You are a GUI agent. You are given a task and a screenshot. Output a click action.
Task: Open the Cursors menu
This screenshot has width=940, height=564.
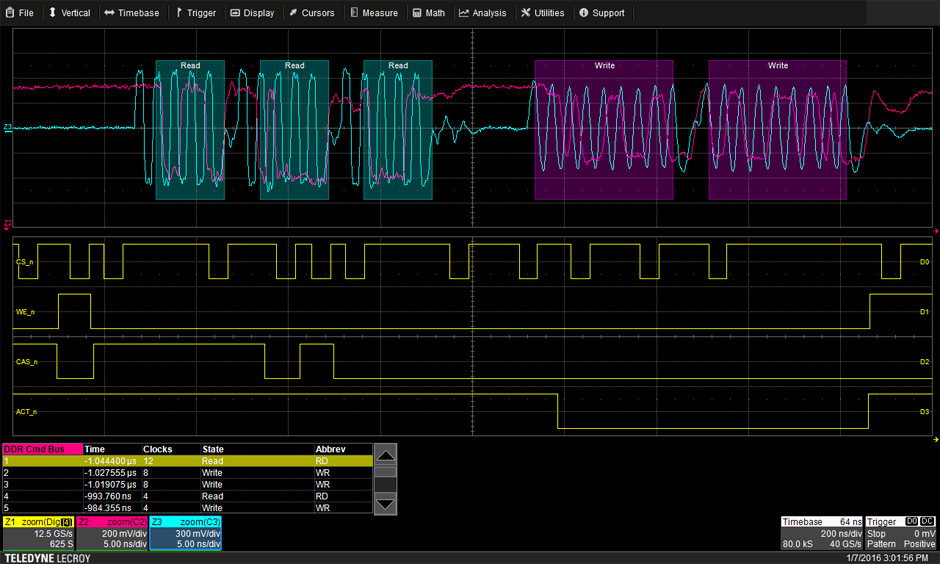312,13
